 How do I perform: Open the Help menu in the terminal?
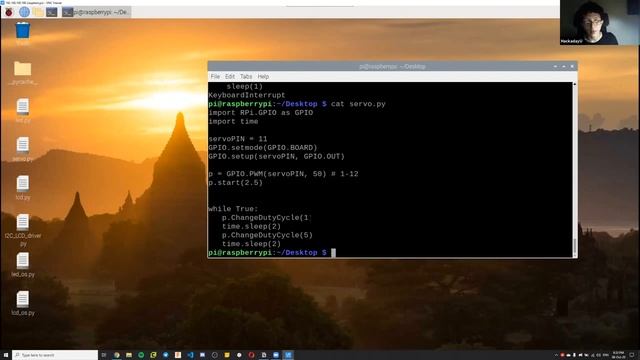coord(263,77)
